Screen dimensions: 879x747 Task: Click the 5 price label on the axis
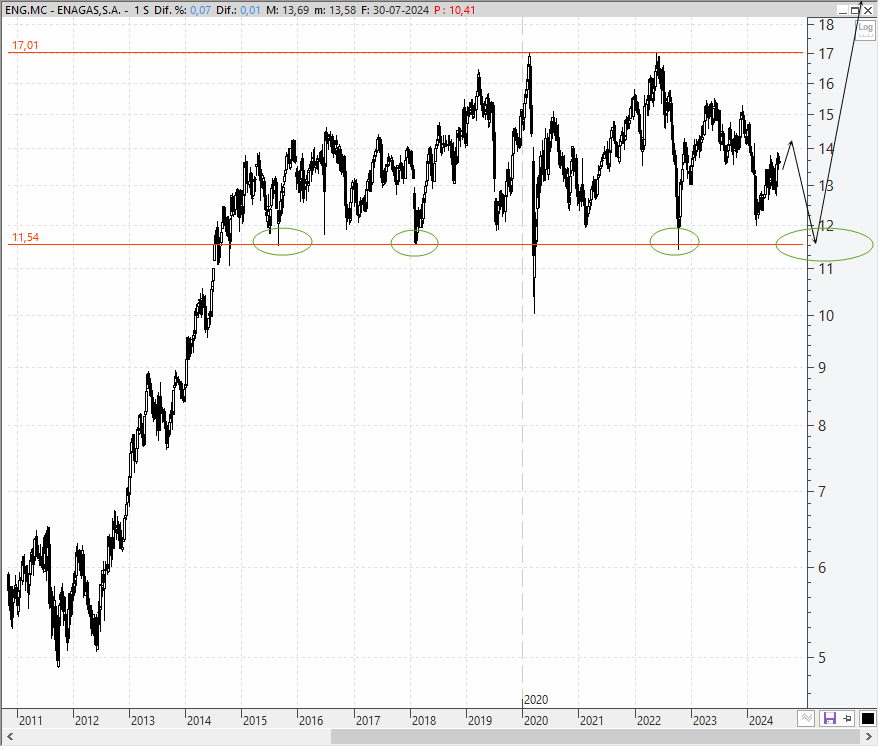tap(822, 658)
